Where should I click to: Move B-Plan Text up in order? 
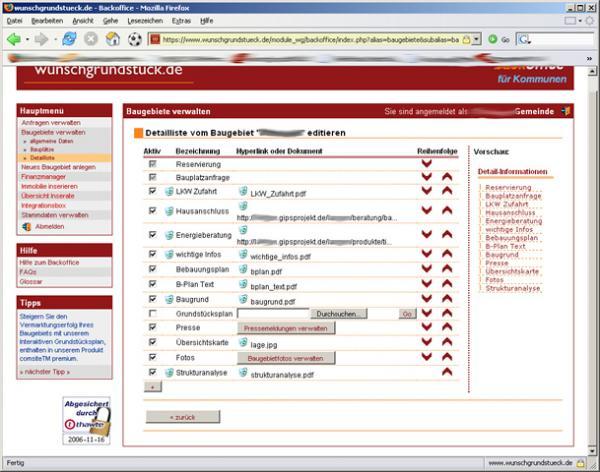[447, 284]
